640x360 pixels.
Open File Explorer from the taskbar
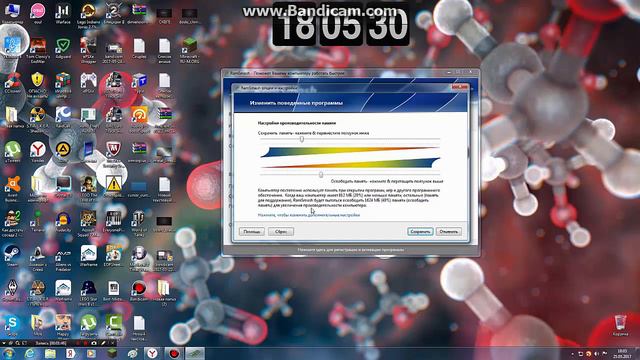[50, 353]
